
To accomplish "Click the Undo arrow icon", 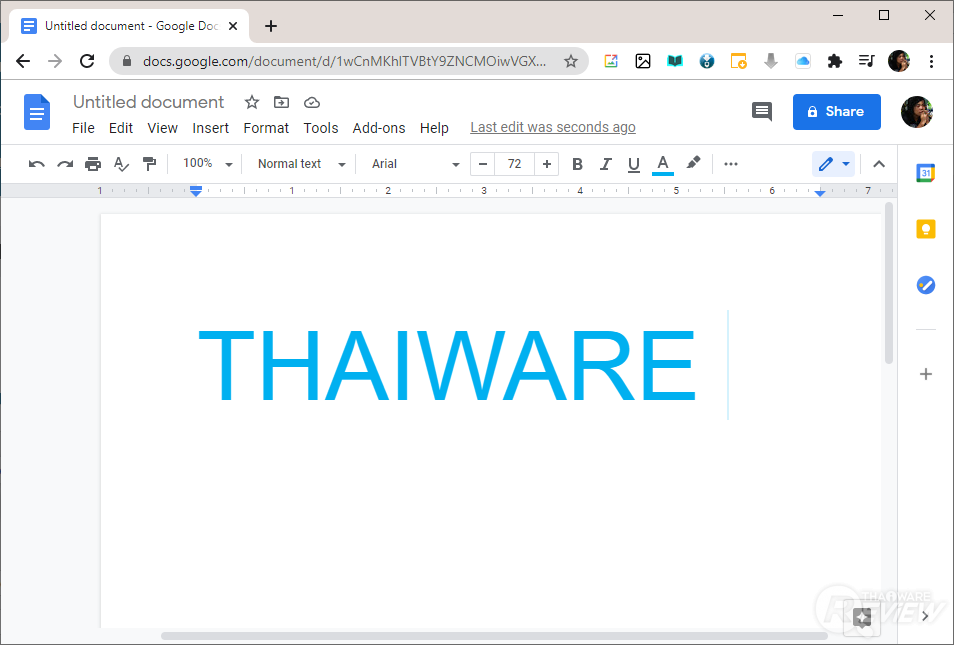I will tap(37, 164).
